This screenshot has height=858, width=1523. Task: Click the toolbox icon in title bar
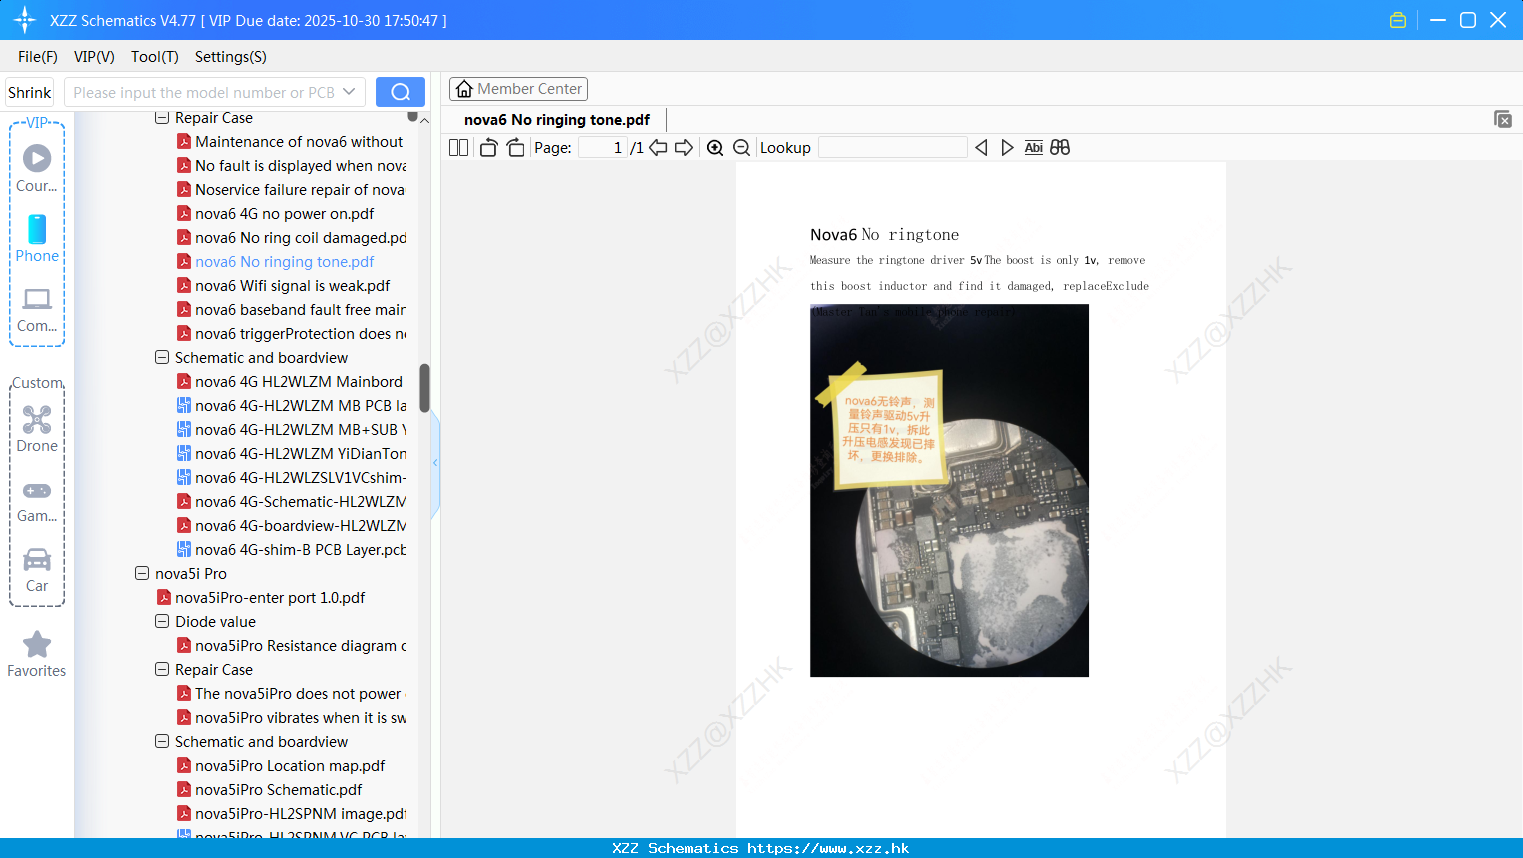1398,20
